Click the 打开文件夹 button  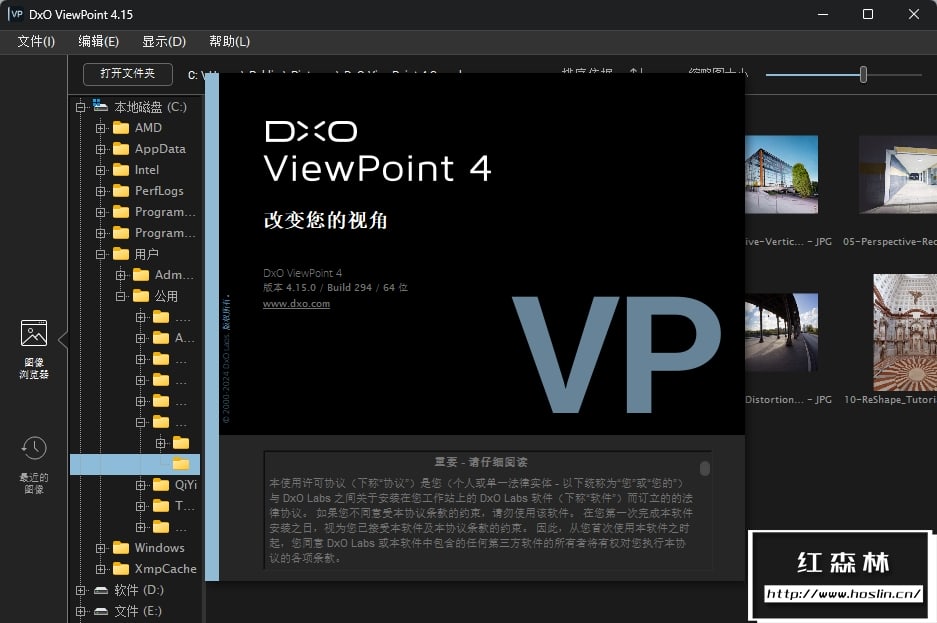128,73
